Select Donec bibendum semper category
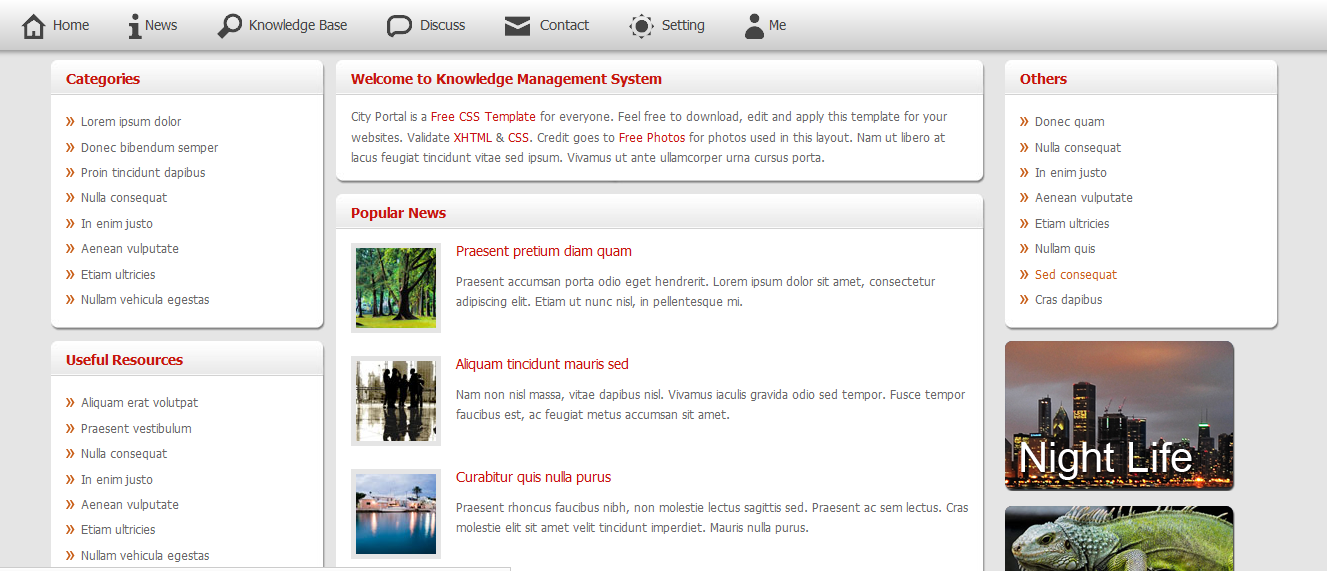 [x=149, y=148]
